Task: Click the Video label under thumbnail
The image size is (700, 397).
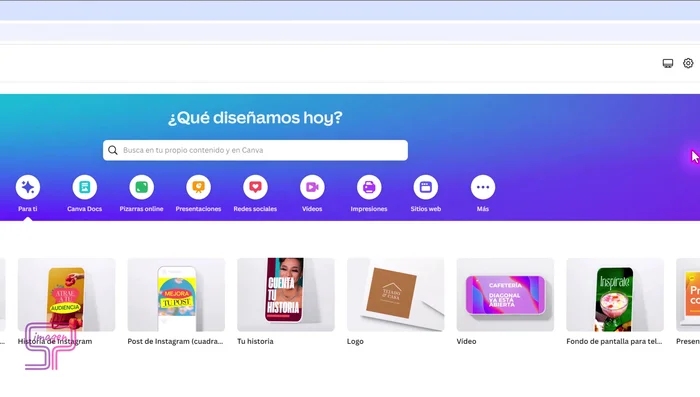Action: pos(467,341)
